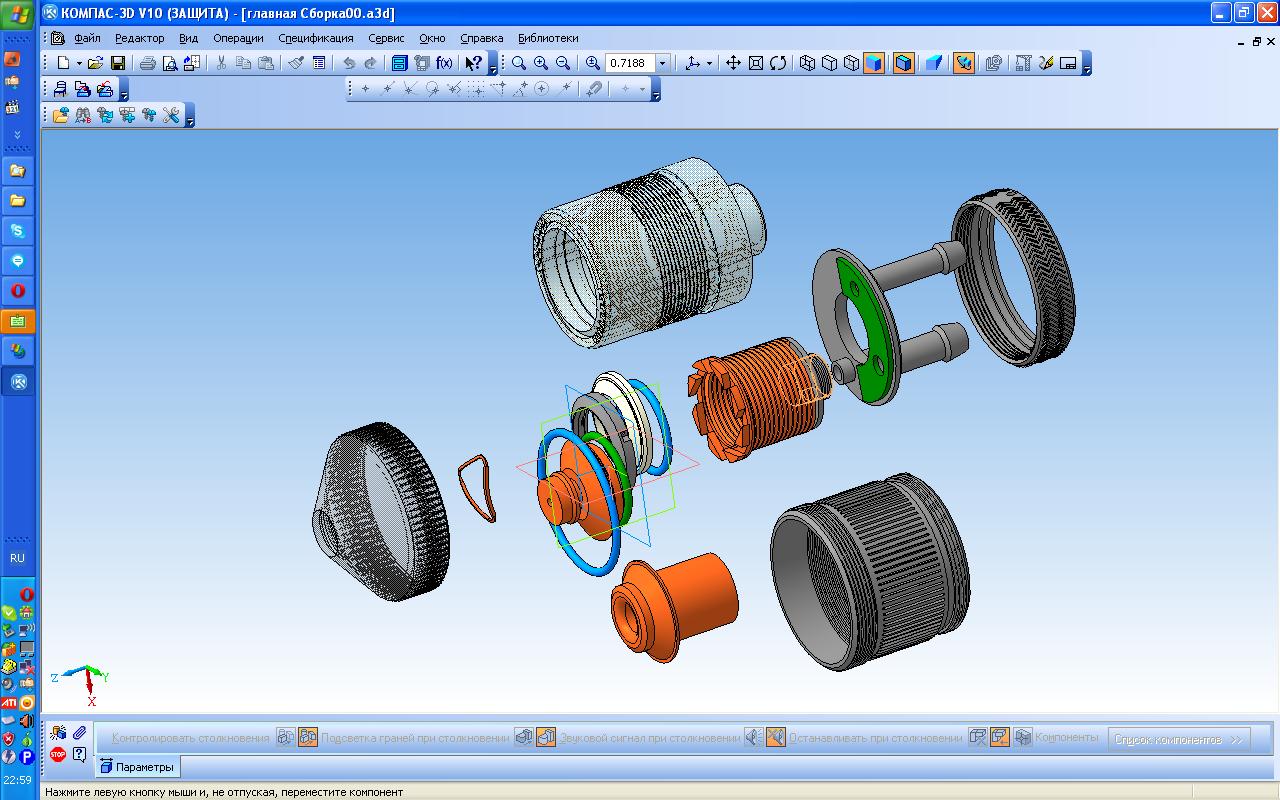Toggle shaded display mode
The width and height of the screenshot is (1280, 800).
874,63
